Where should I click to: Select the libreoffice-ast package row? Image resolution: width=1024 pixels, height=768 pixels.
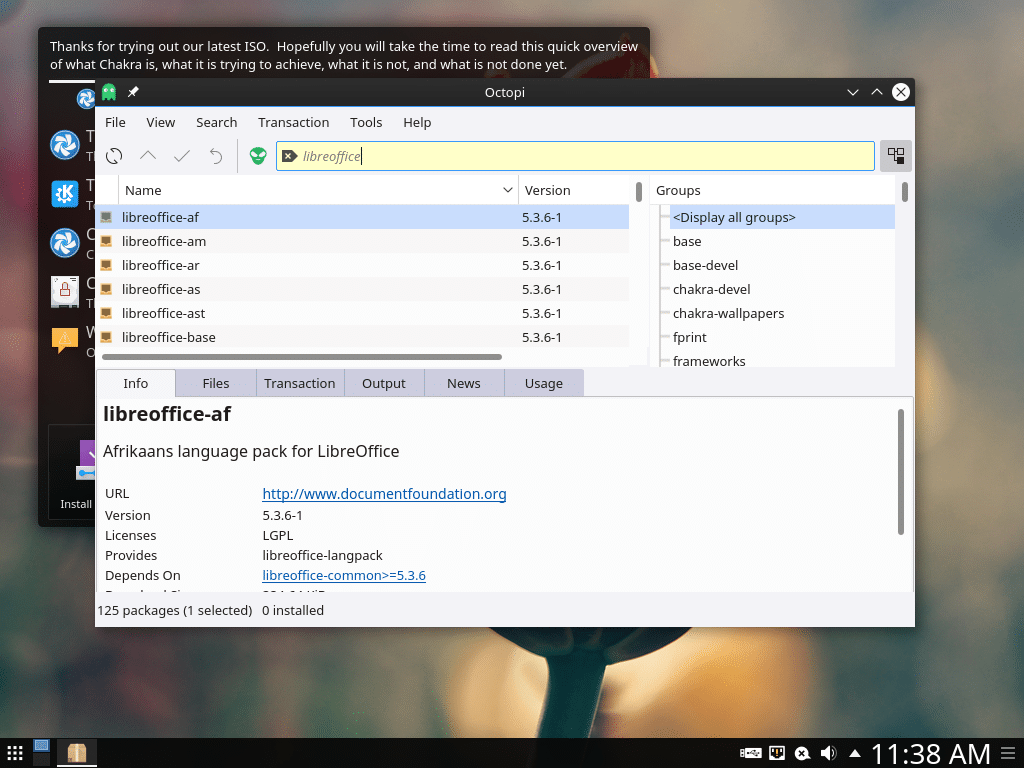[363, 313]
